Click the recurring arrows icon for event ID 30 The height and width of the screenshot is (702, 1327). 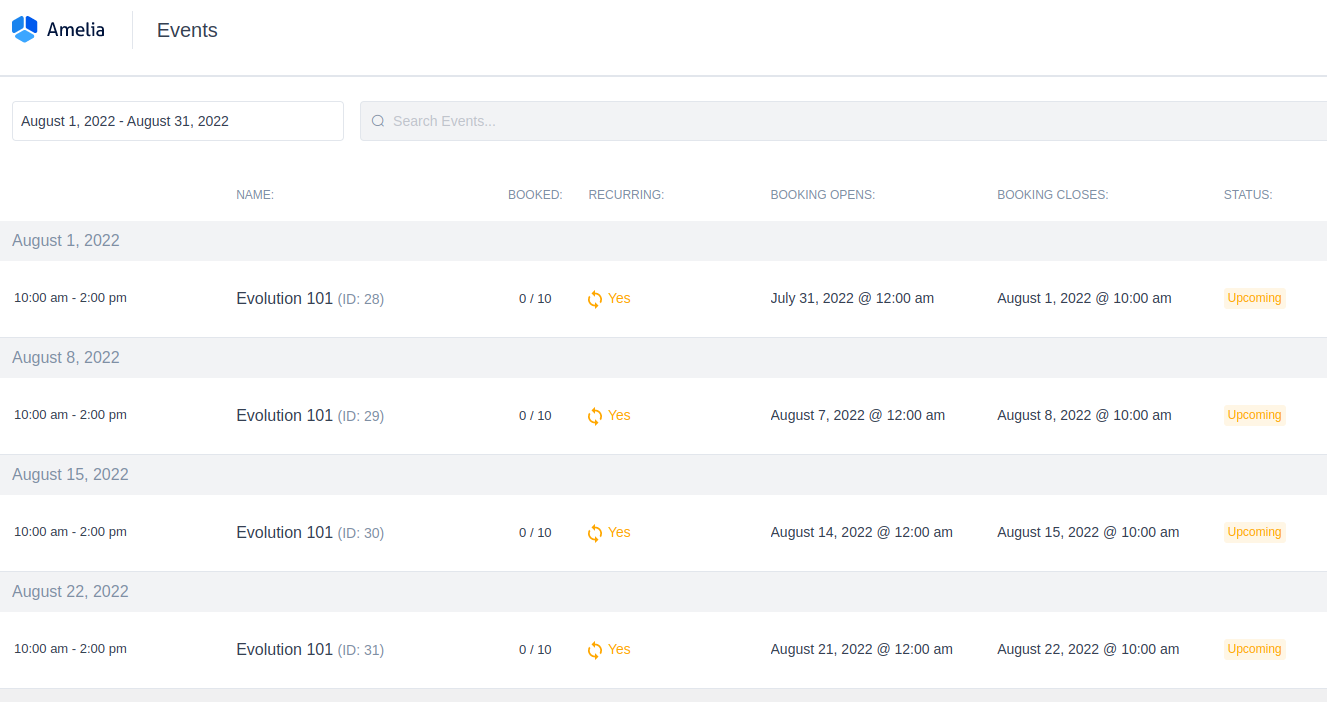pos(594,532)
